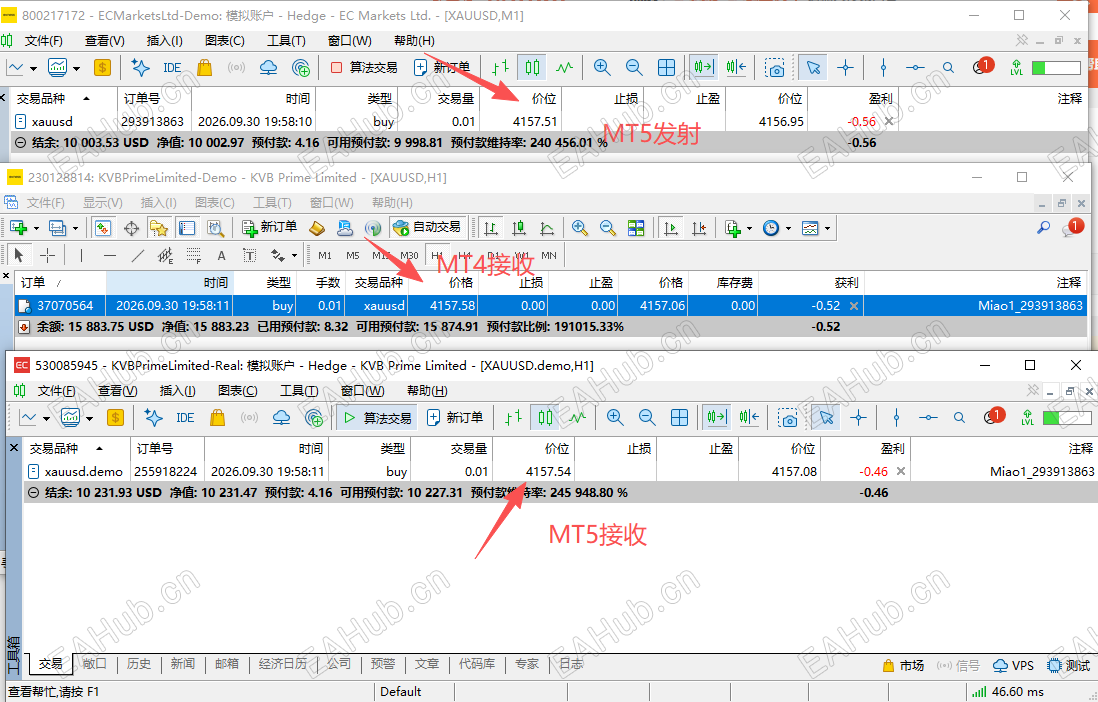Viewport: 1098px width, 702px height.
Task: Switch to line chart in EC Markets toolbar
Action: pos(564,68)
